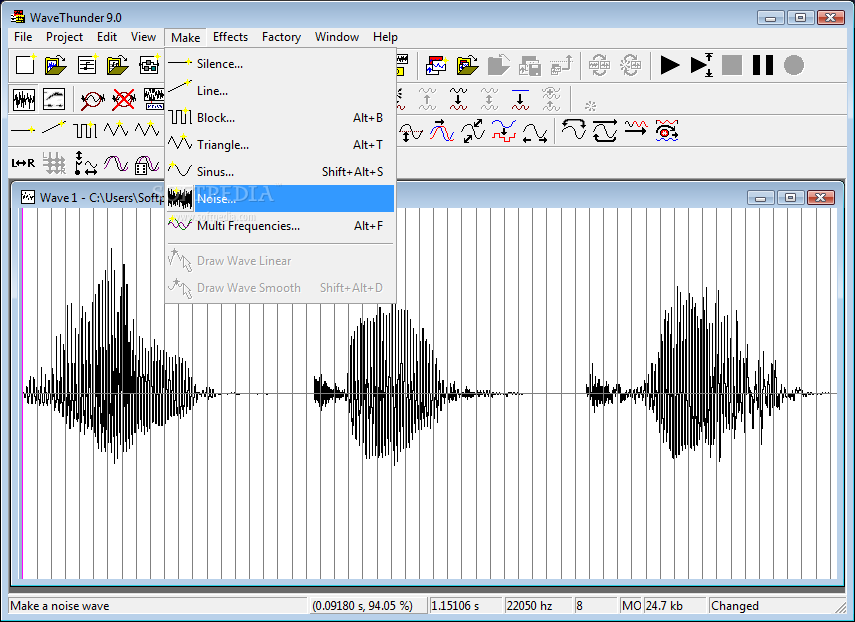Click the Open Music folder icon
855x622 pixels.
pyautogui.click(x=117, y=65)
